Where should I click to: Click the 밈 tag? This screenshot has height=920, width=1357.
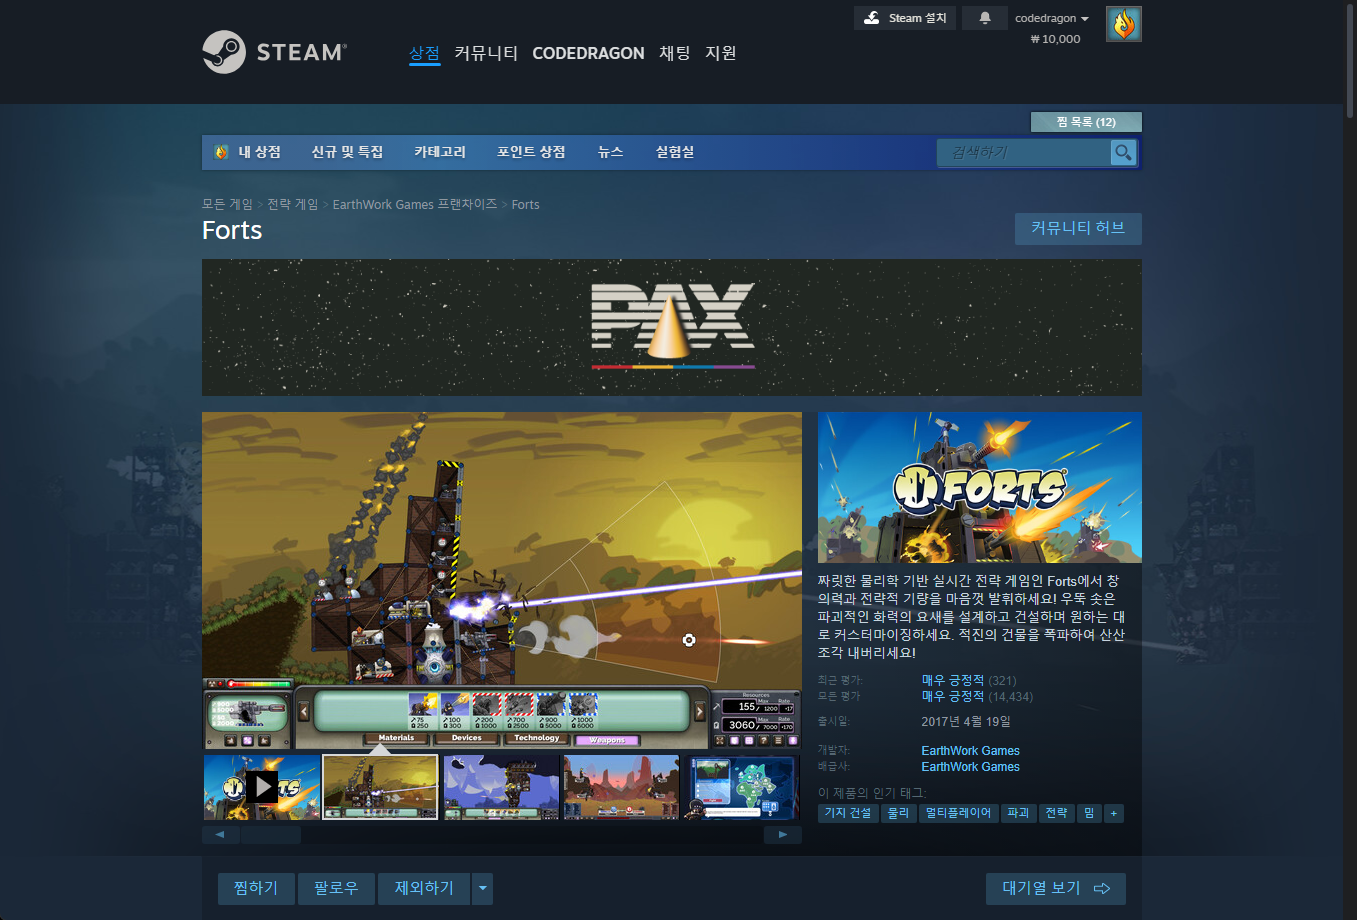click(1089, 813)
